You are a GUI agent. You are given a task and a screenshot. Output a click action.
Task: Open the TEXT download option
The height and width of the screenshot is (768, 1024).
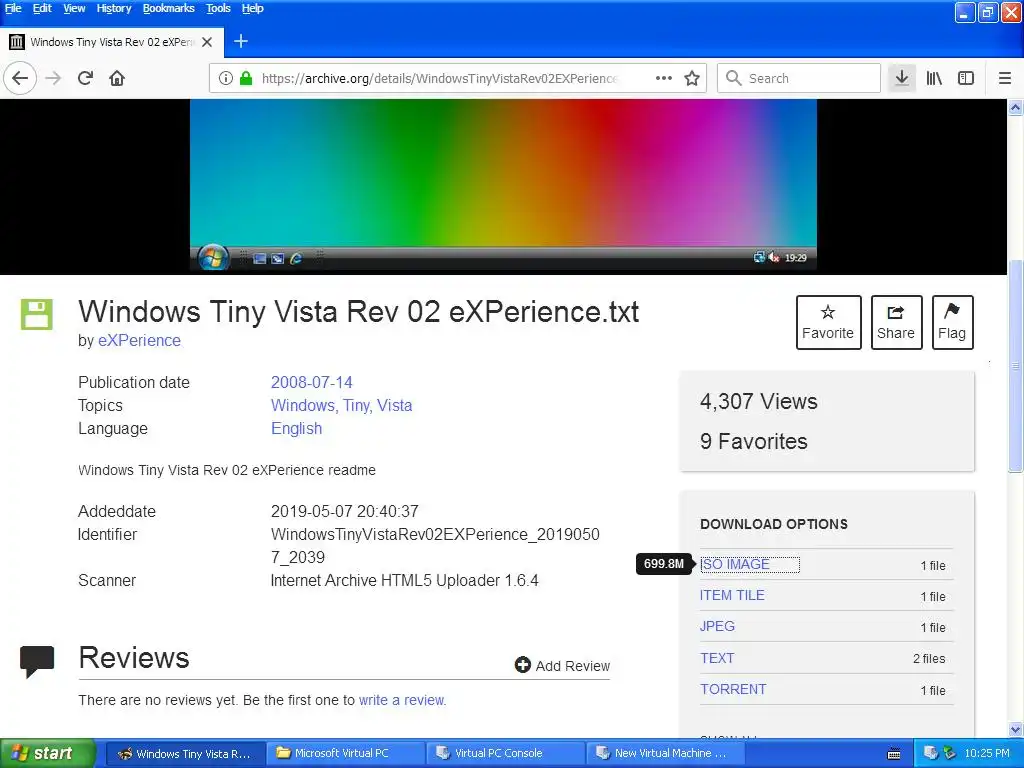pyautogui.click(x=717, y=658)
